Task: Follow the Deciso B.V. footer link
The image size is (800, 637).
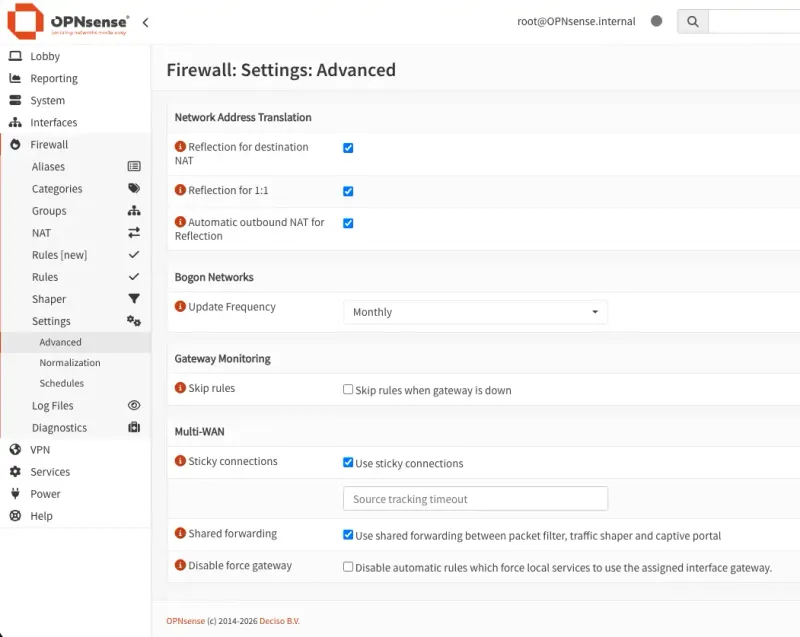Action: point(280,620)
